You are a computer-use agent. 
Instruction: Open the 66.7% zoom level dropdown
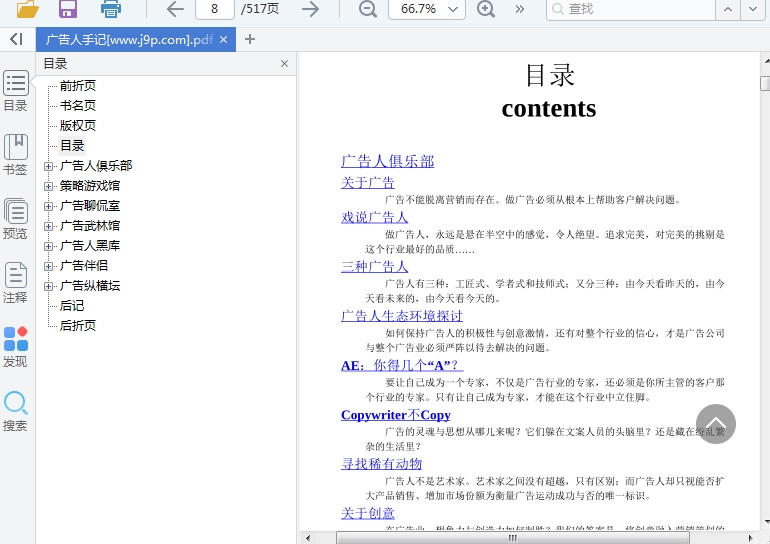pyautogui.click(x=426, y=9)
